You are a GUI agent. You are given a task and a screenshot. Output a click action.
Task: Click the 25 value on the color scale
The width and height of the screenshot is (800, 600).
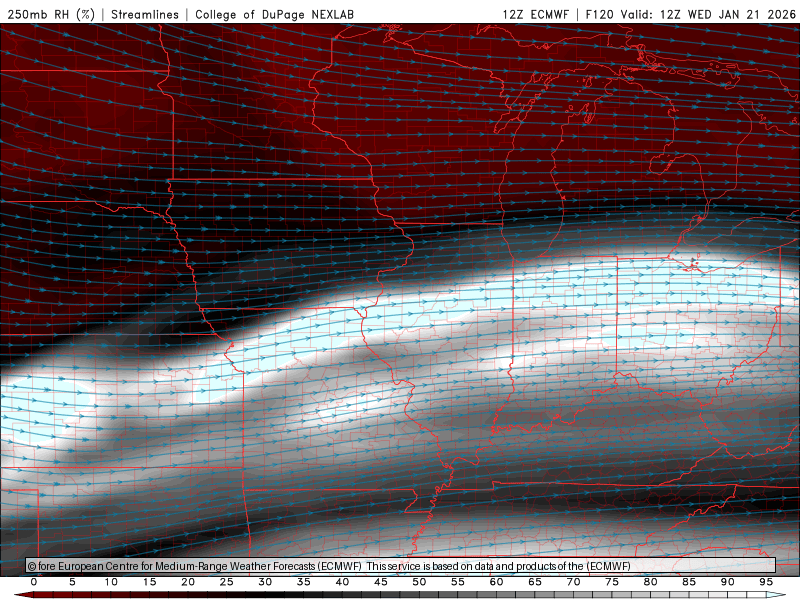point(227,582)
